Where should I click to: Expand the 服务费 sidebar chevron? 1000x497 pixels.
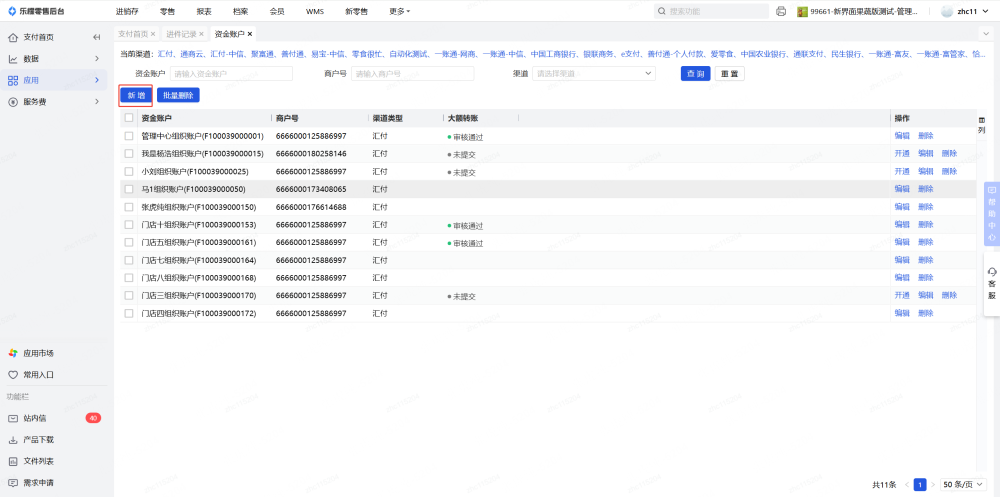click(x=97, y=101)
